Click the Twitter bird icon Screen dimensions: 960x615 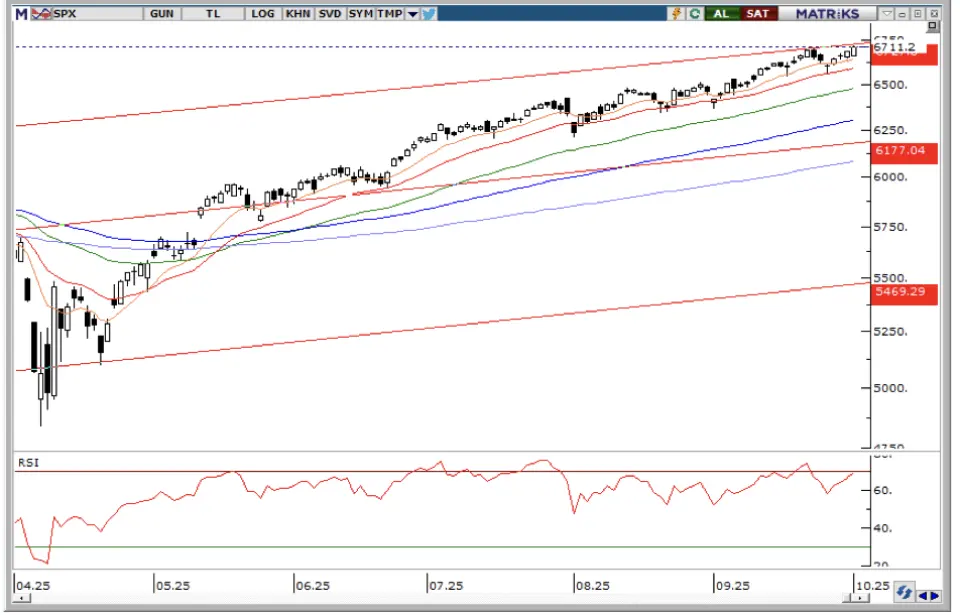[429, 14]
